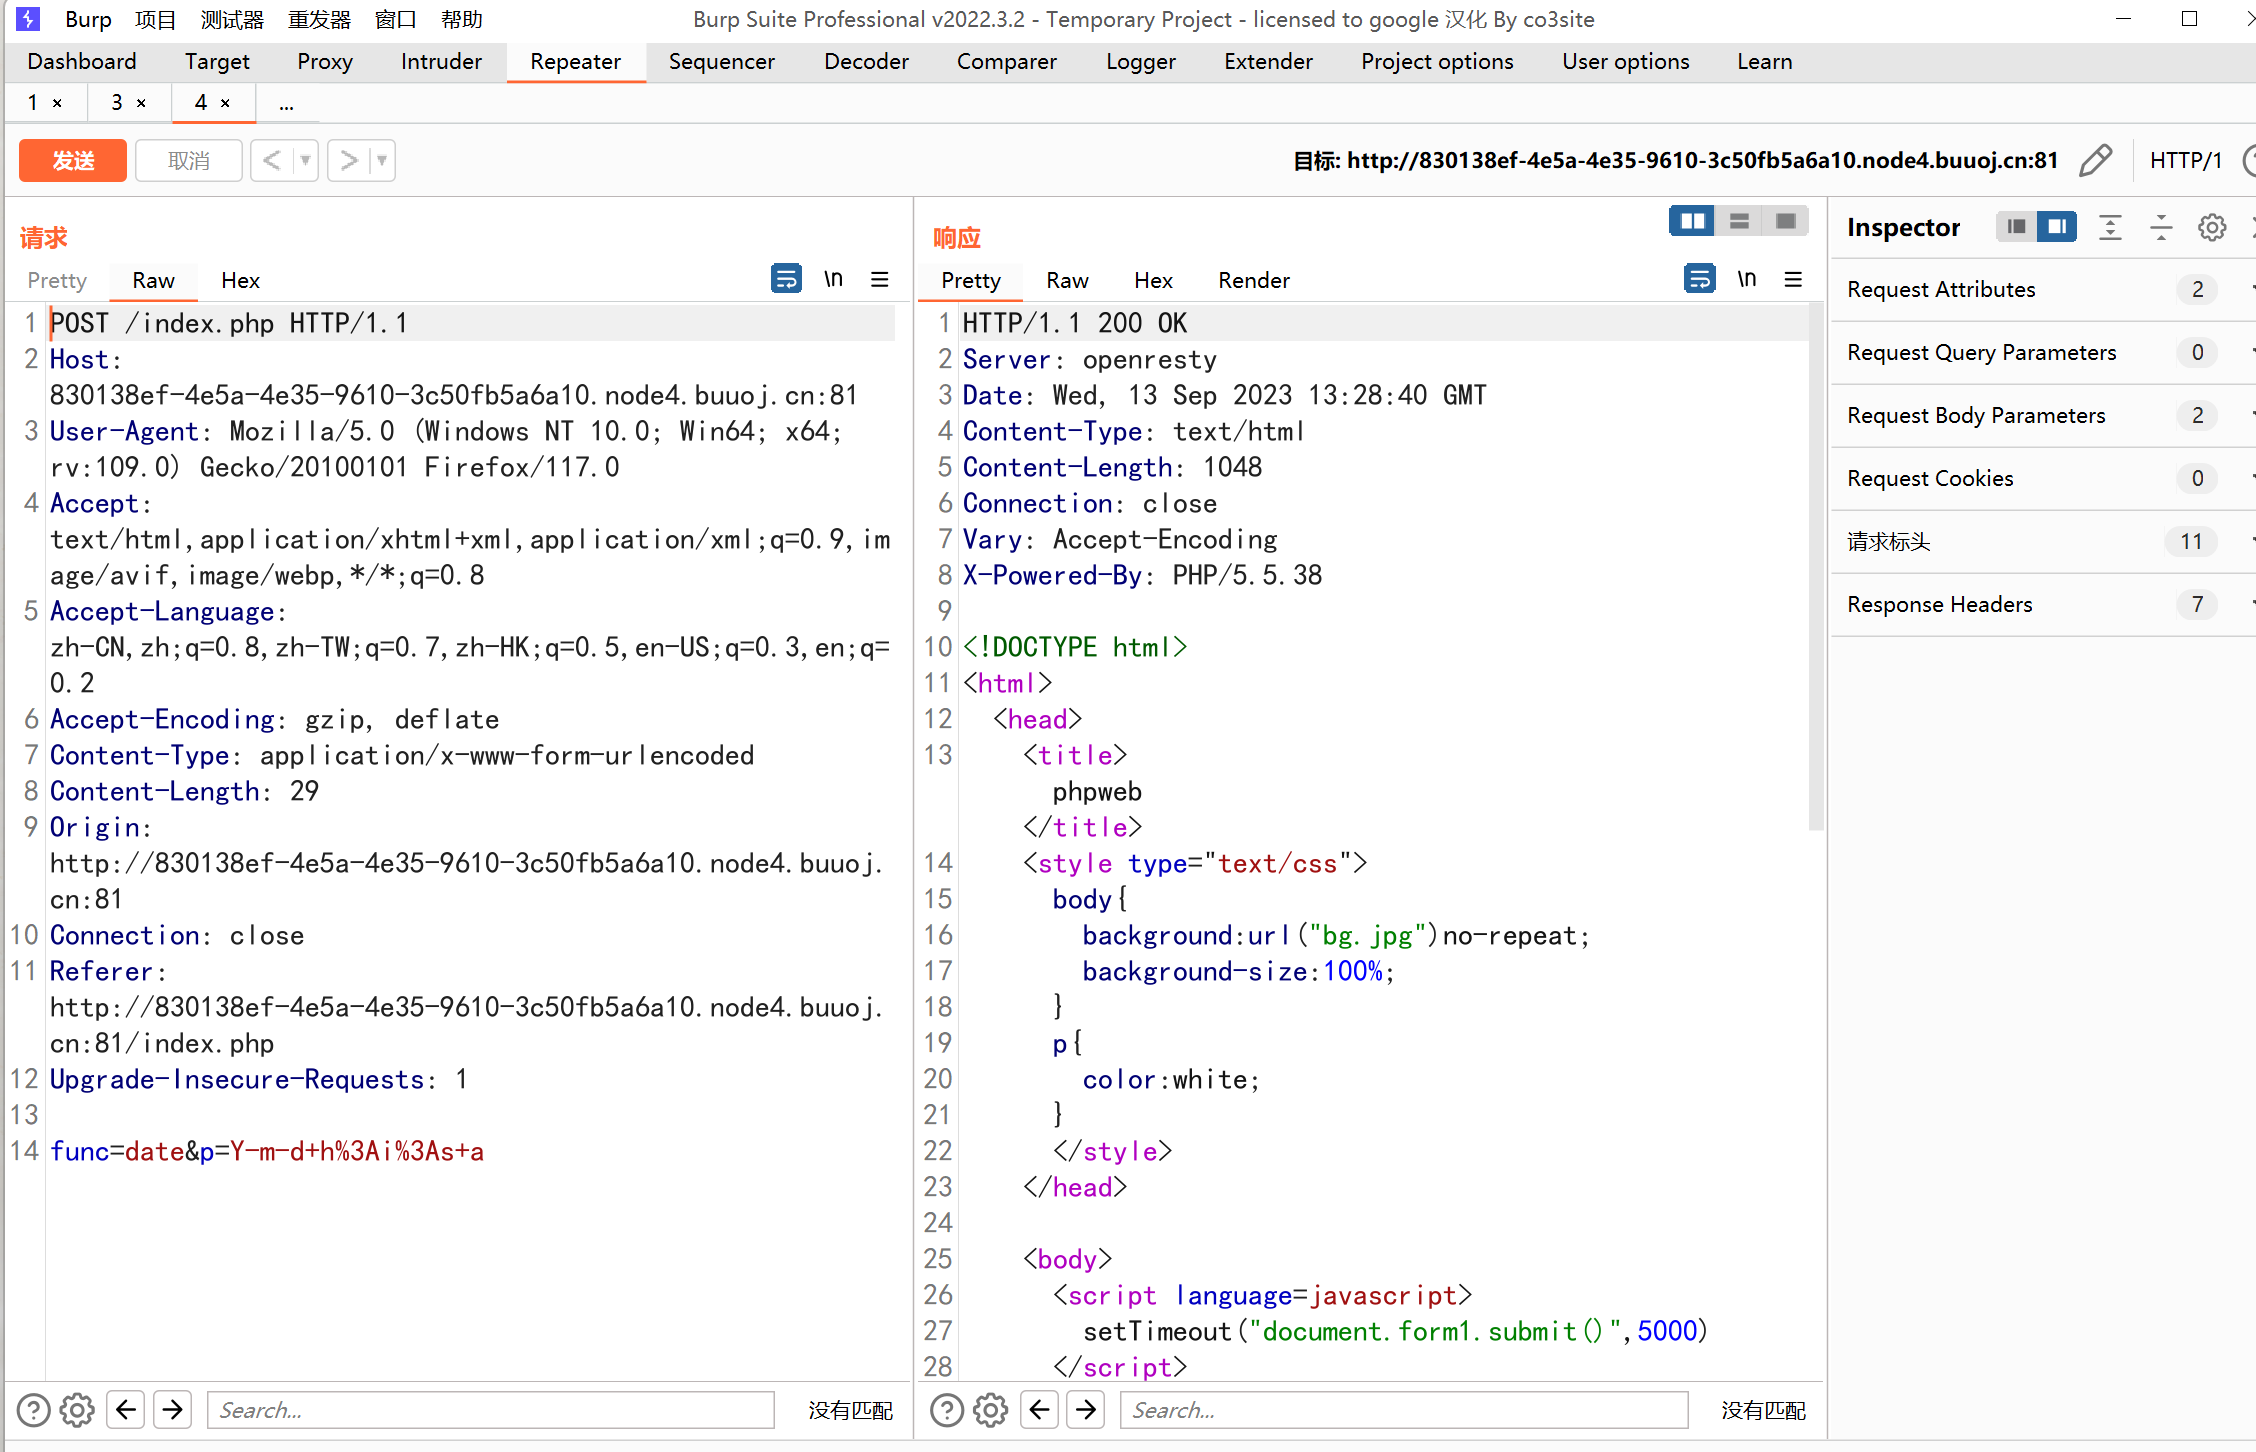2256x1452 pixels.
Task: Click the 发送 send button
Action: tap(73, 160)
